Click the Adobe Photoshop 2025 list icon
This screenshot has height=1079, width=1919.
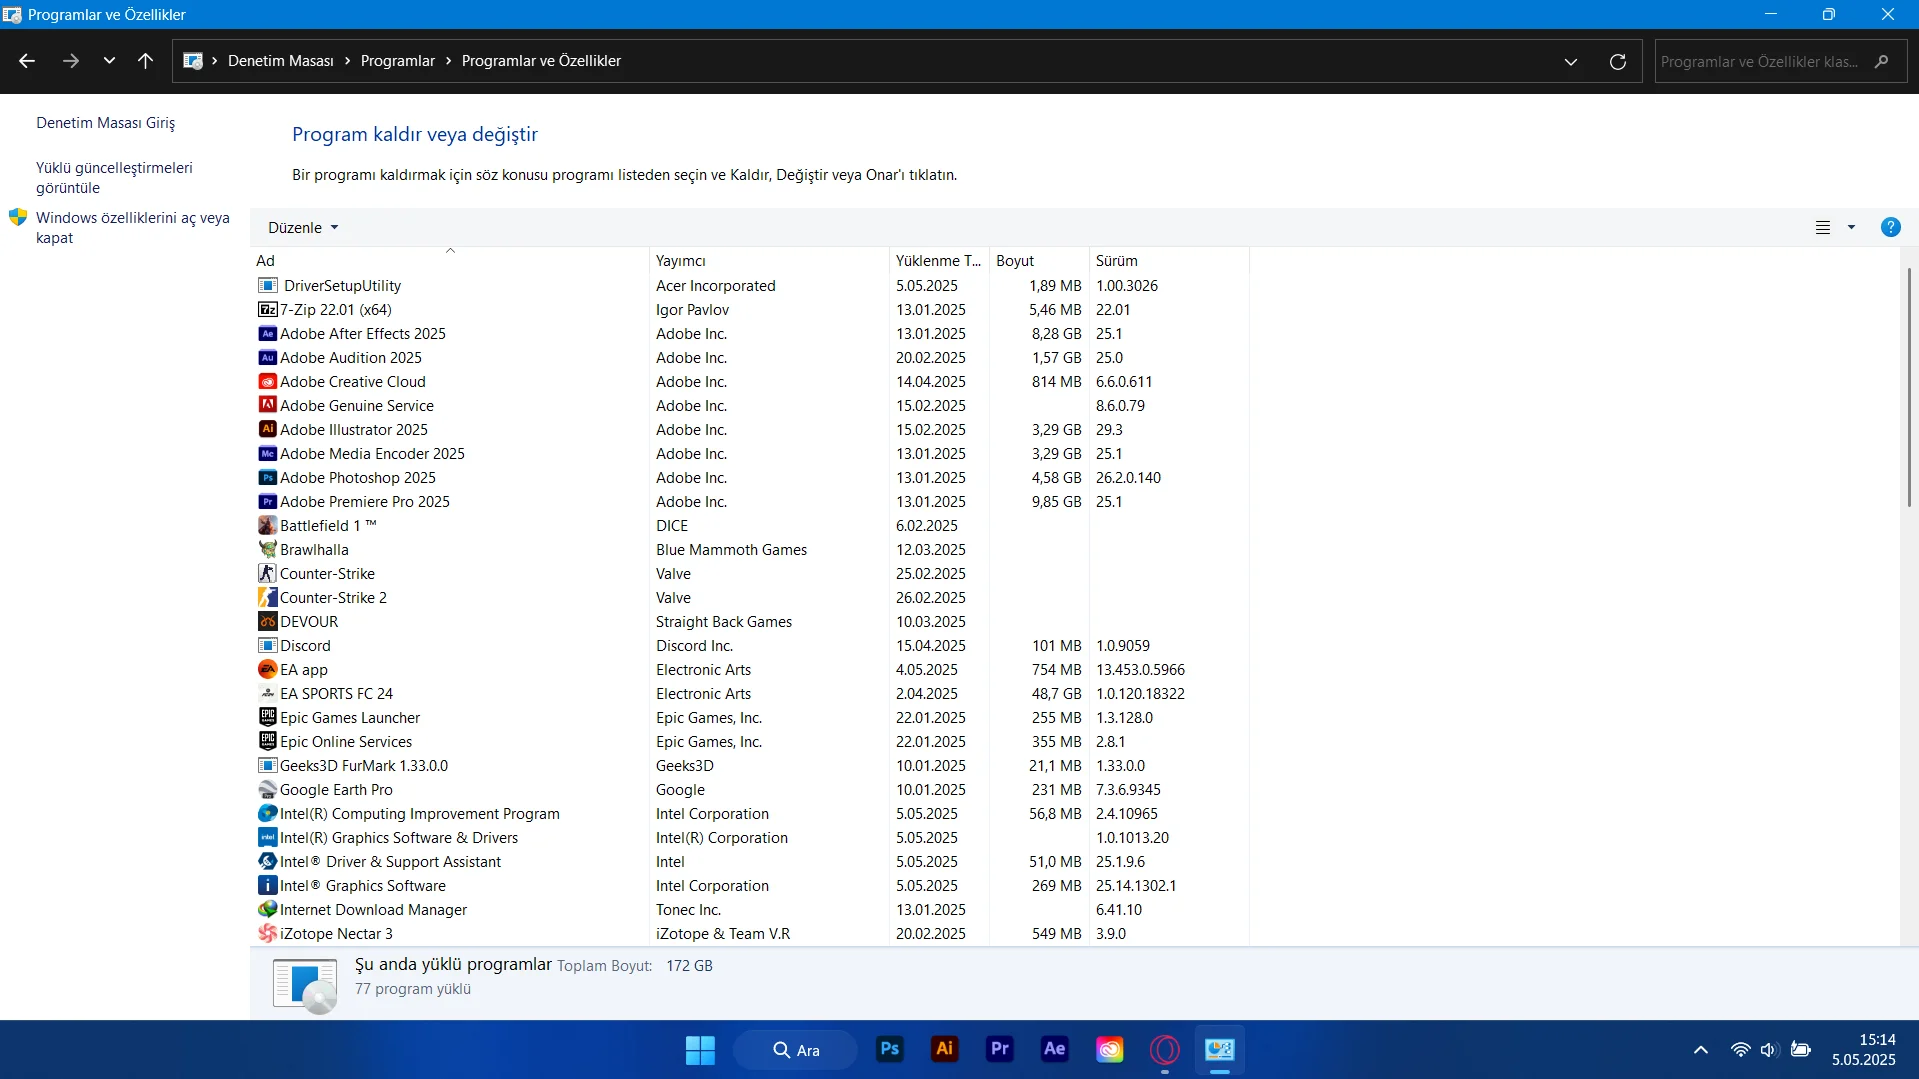click(x=267, y=478)
